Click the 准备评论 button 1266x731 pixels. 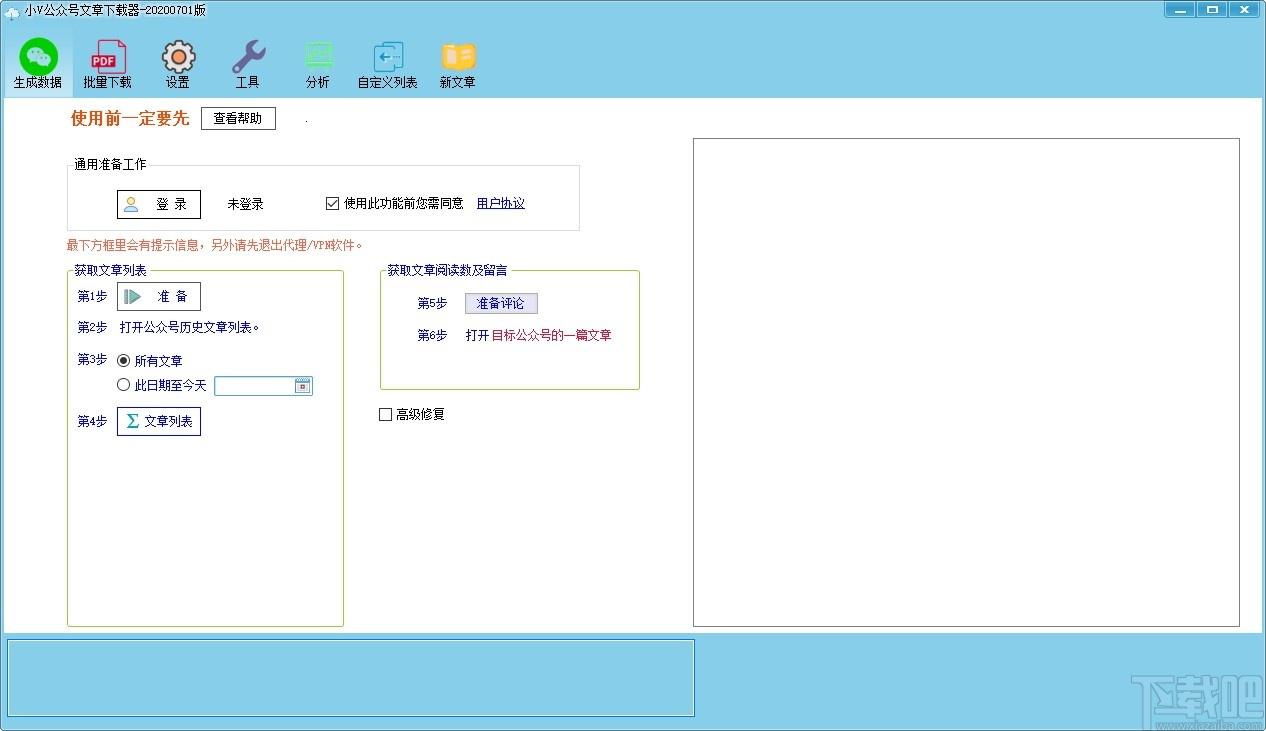pos(501,303)
